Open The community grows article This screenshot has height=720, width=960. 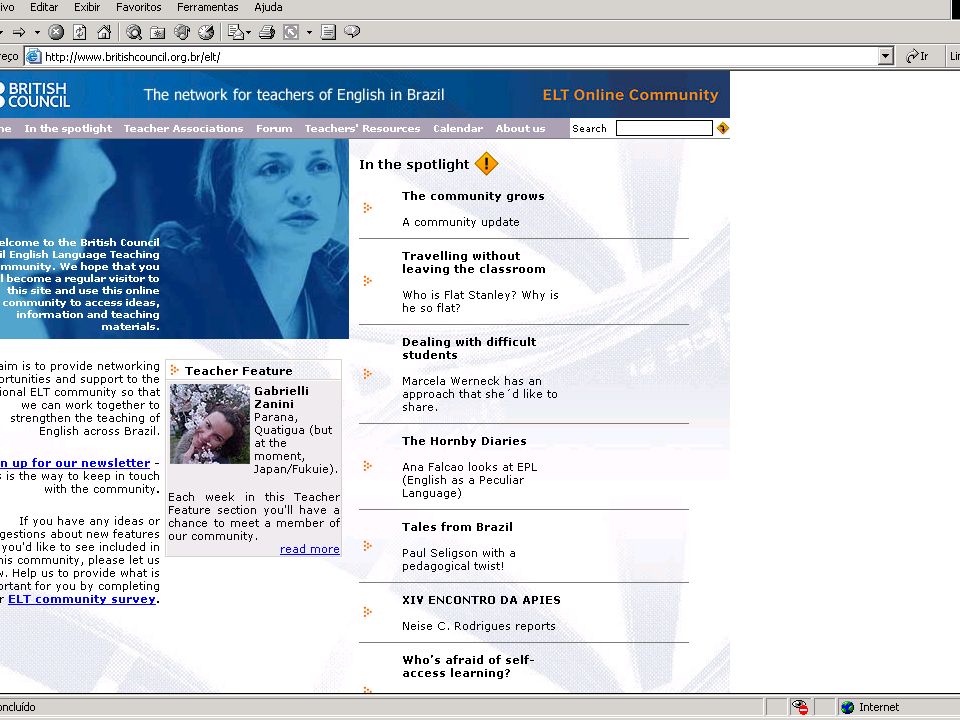473,196
